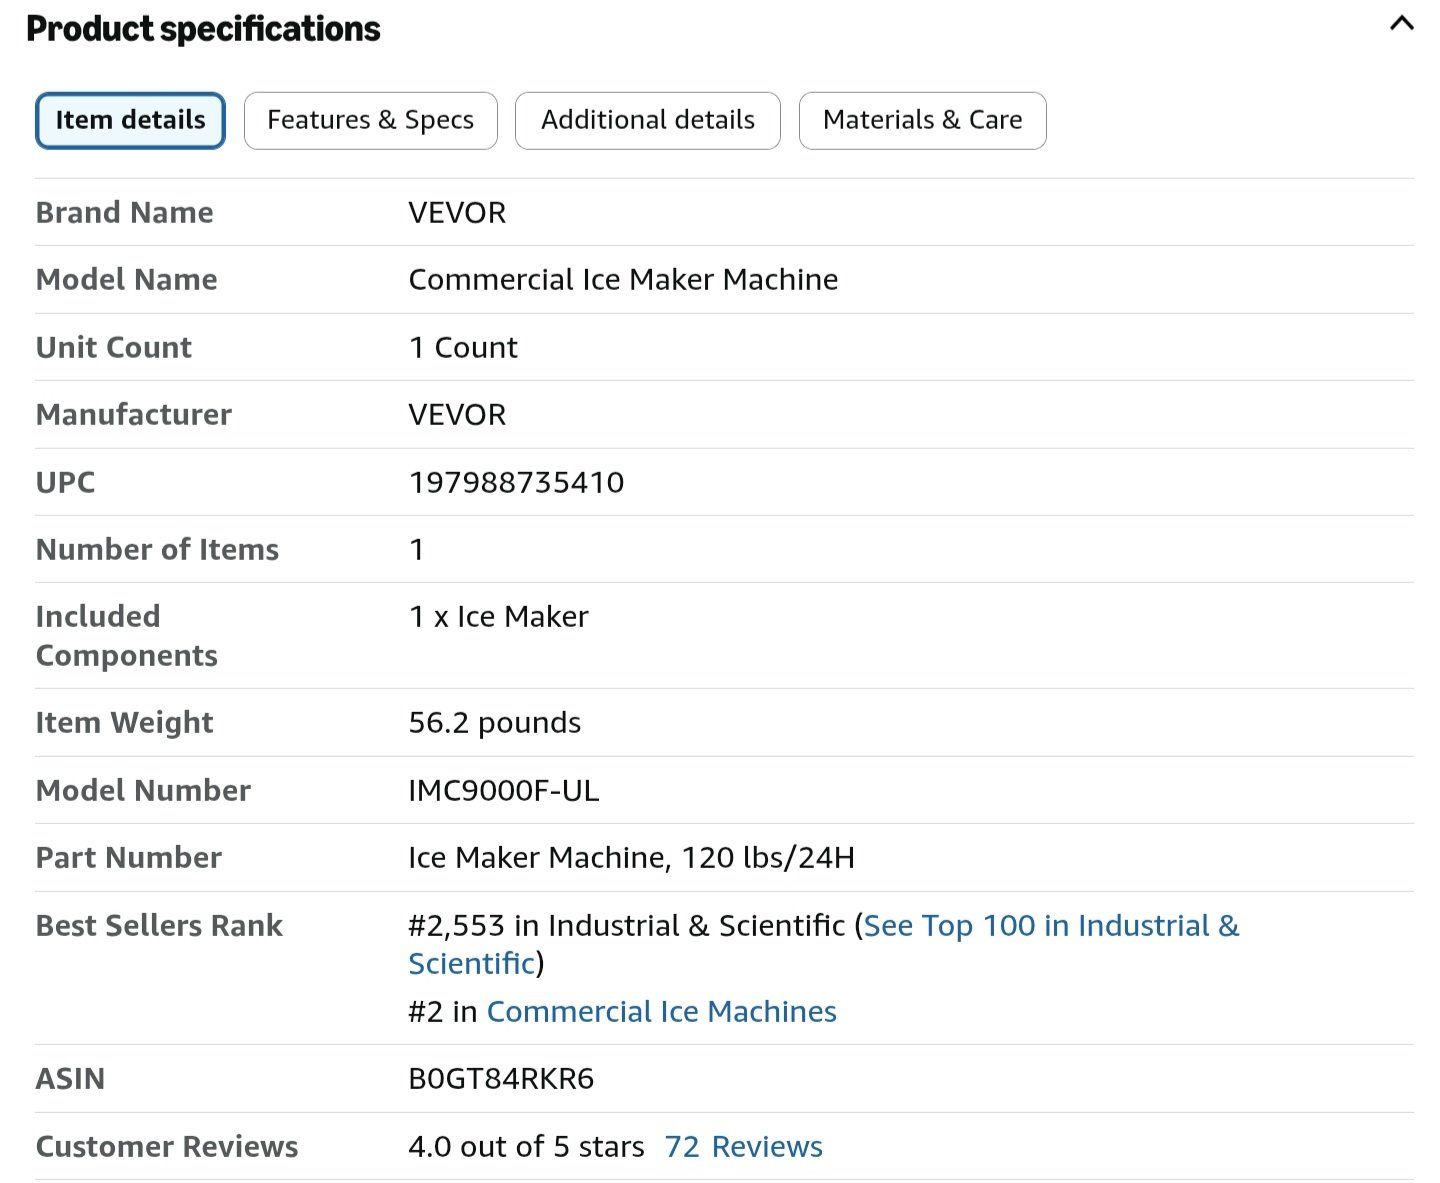
Task: Click the Model Name label
Action: tap(126, 279)
